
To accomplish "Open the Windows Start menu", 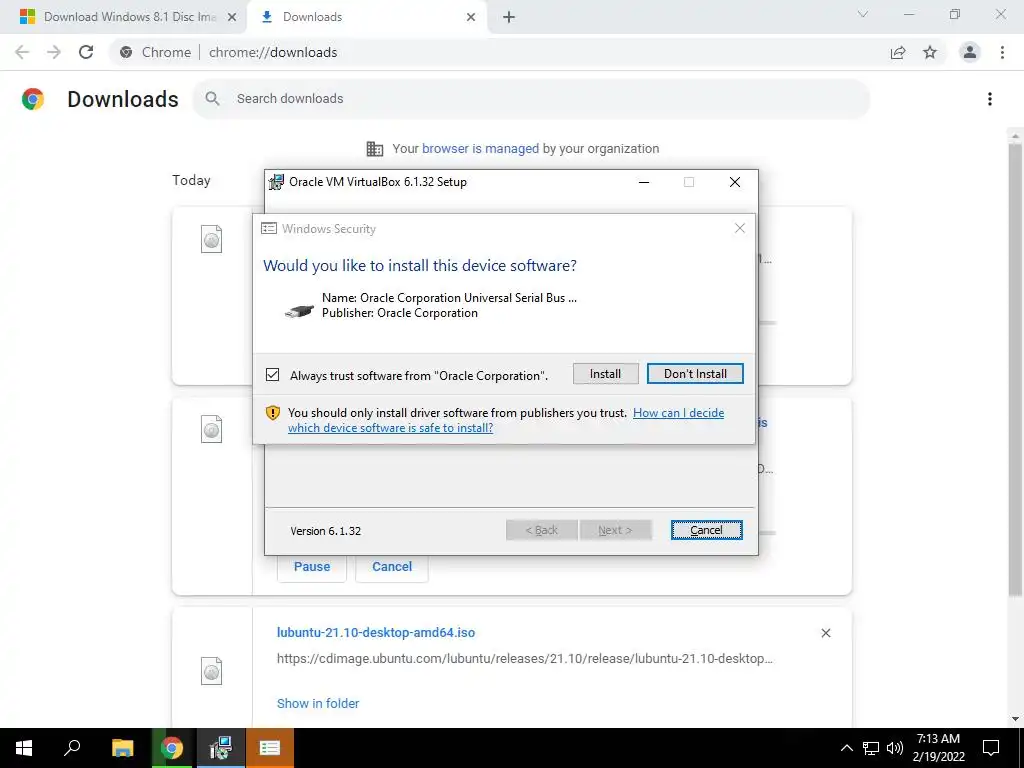I will point(24,748).
